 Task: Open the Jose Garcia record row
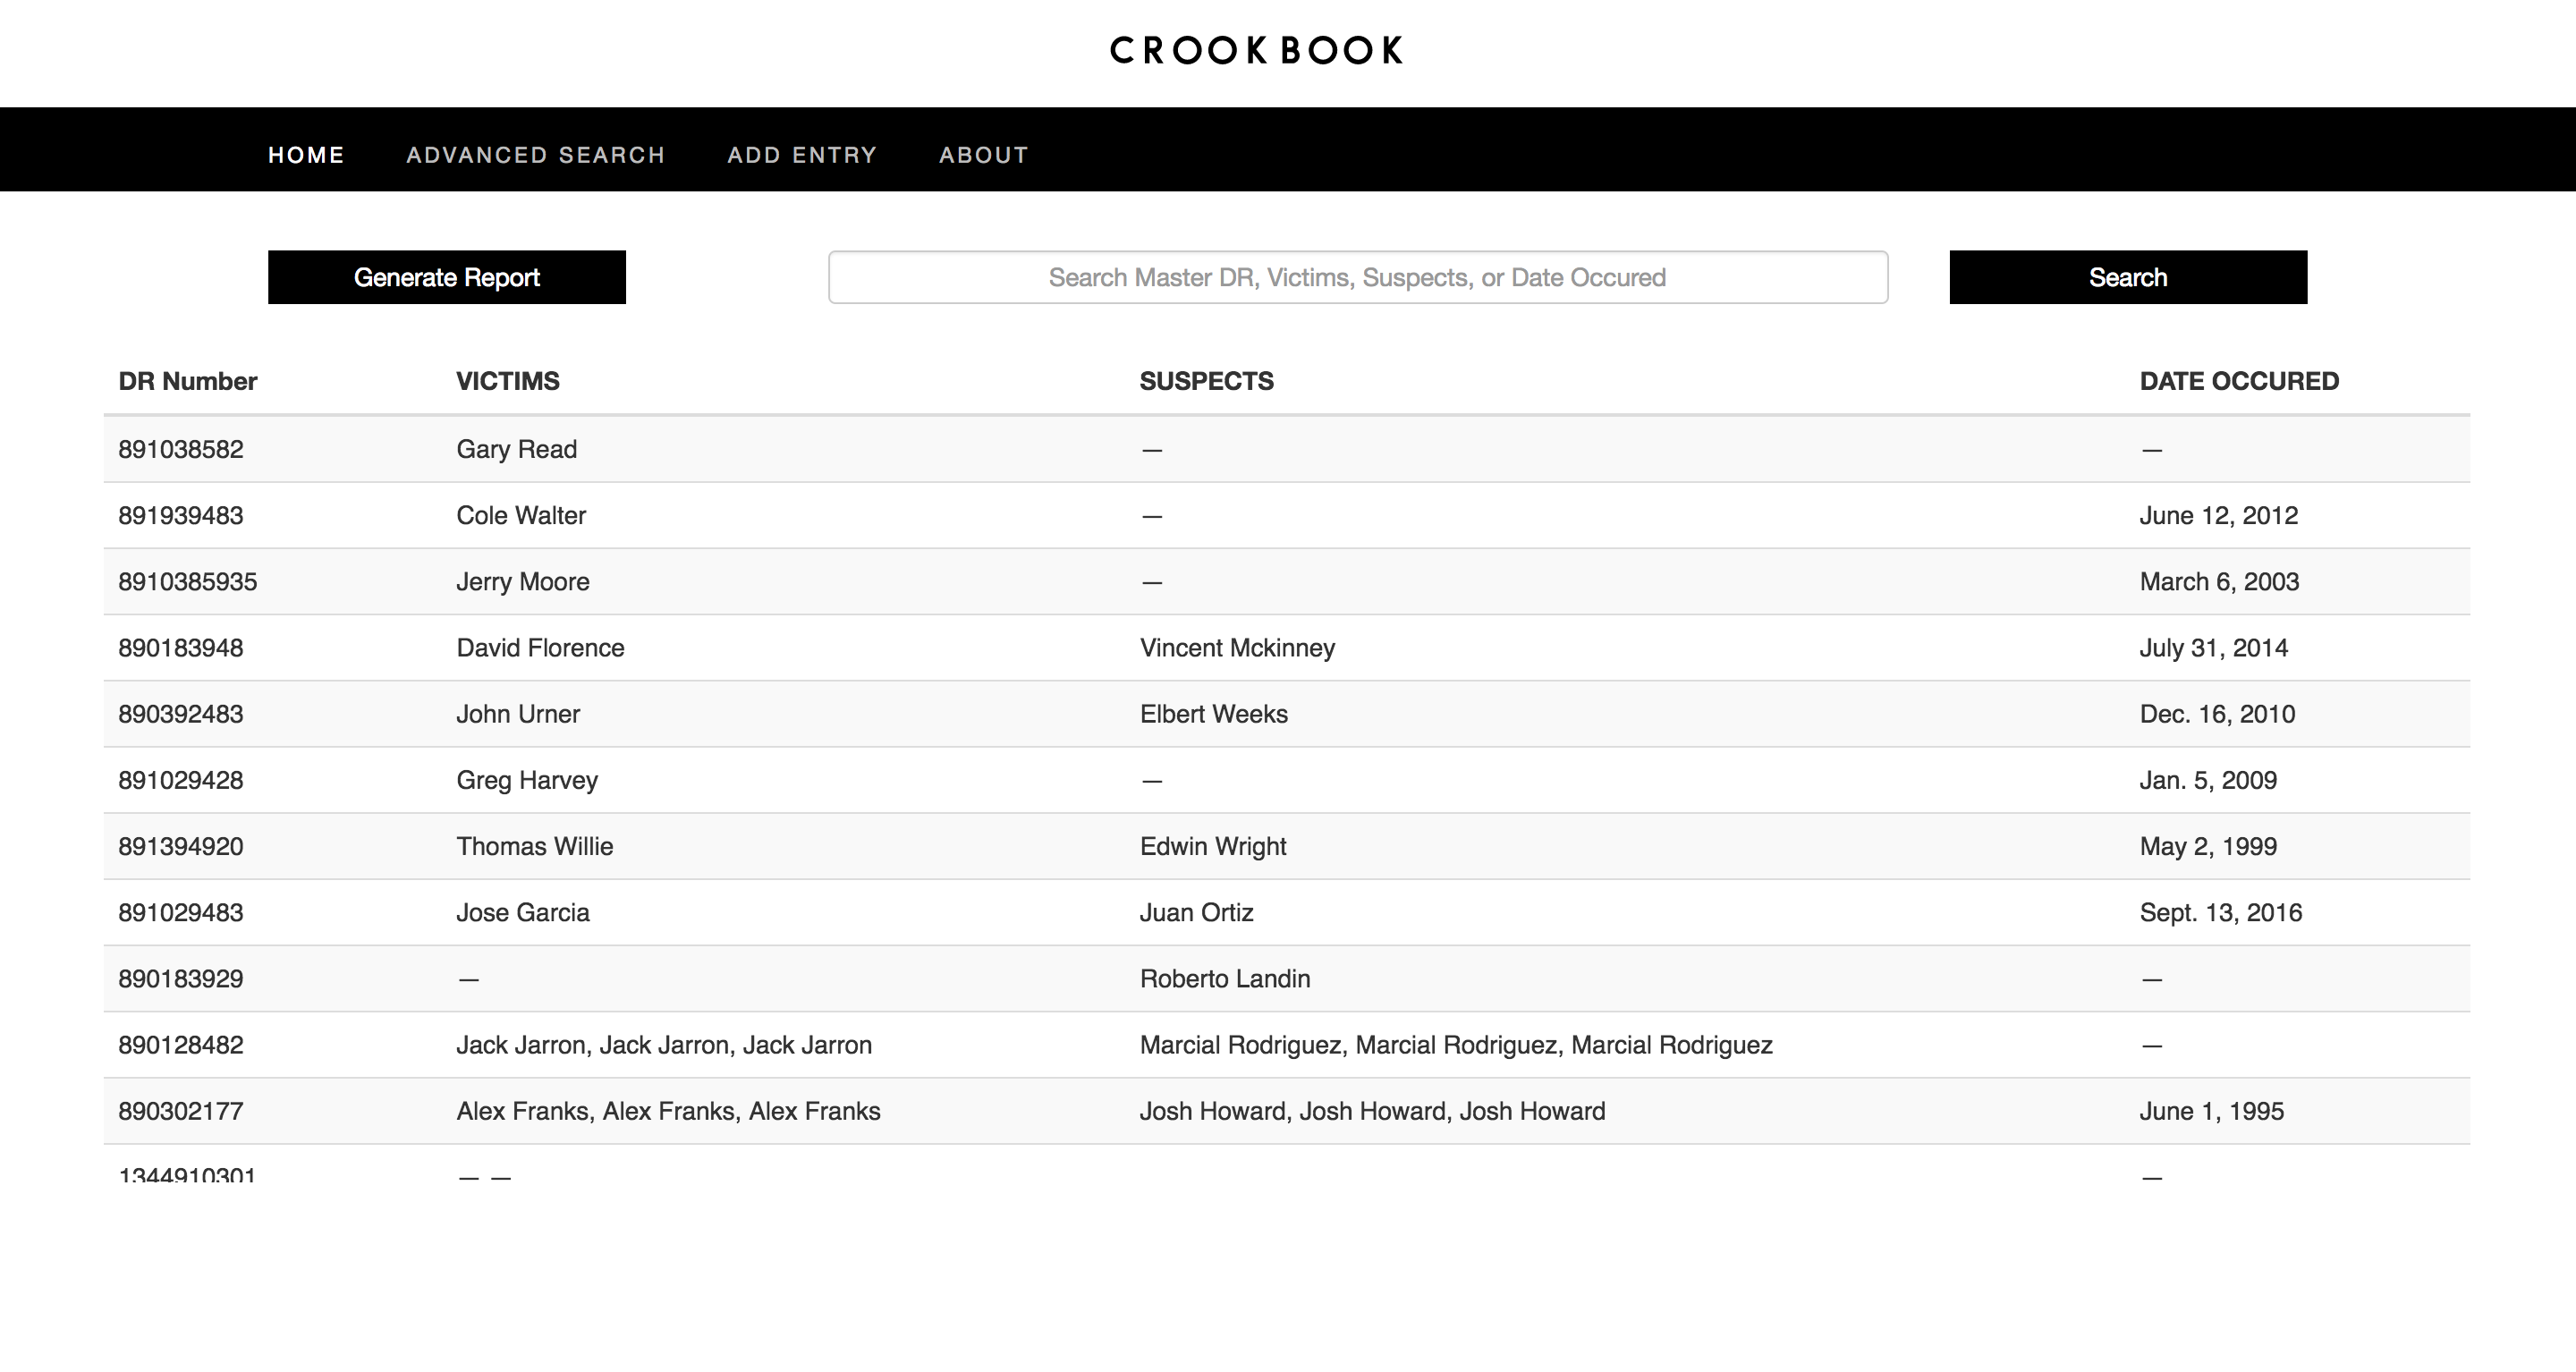click(x=523, y=912)
